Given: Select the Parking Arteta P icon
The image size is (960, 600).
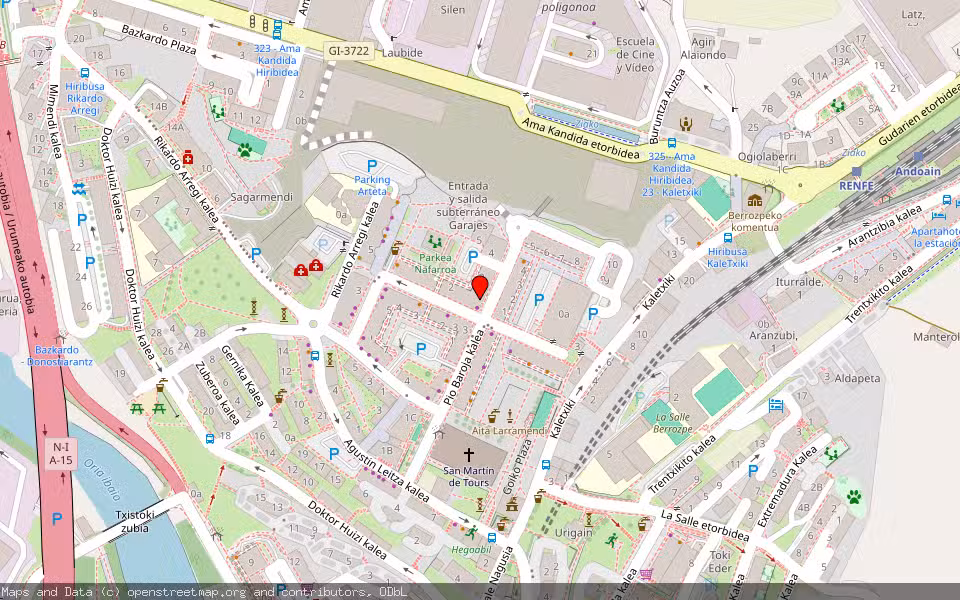Looking at the screenshot, I should (371, 164).
